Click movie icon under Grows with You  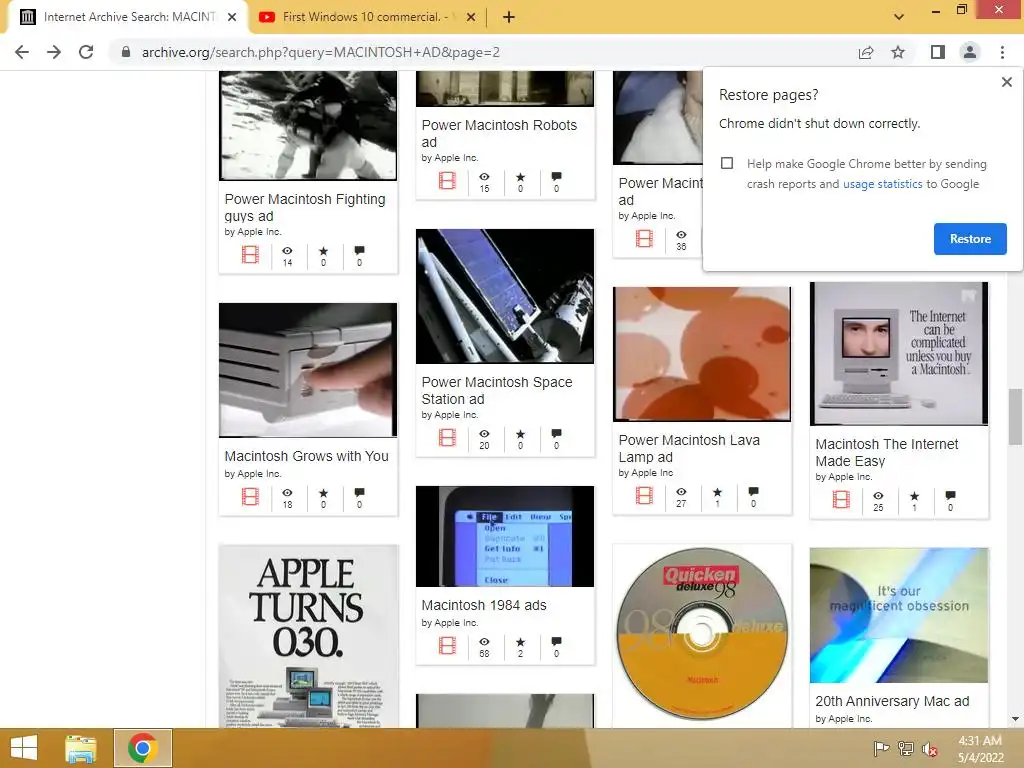coord(250,497)
